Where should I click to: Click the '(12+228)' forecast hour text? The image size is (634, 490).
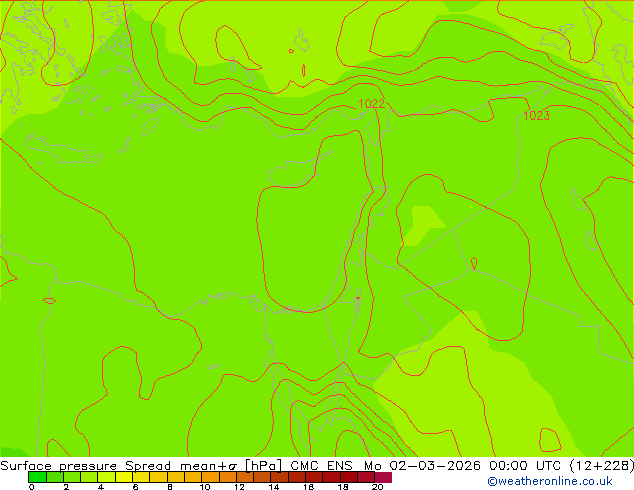point(602,466)
